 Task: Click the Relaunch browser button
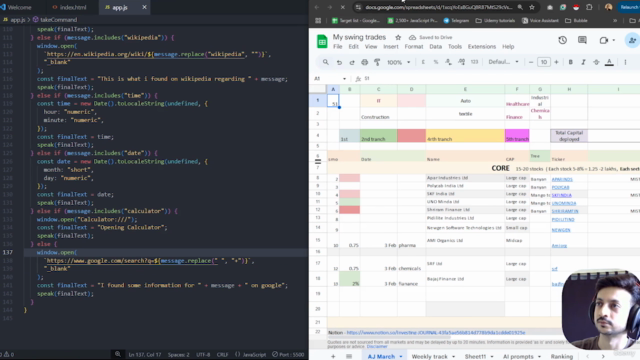click(x=629, y=7)
